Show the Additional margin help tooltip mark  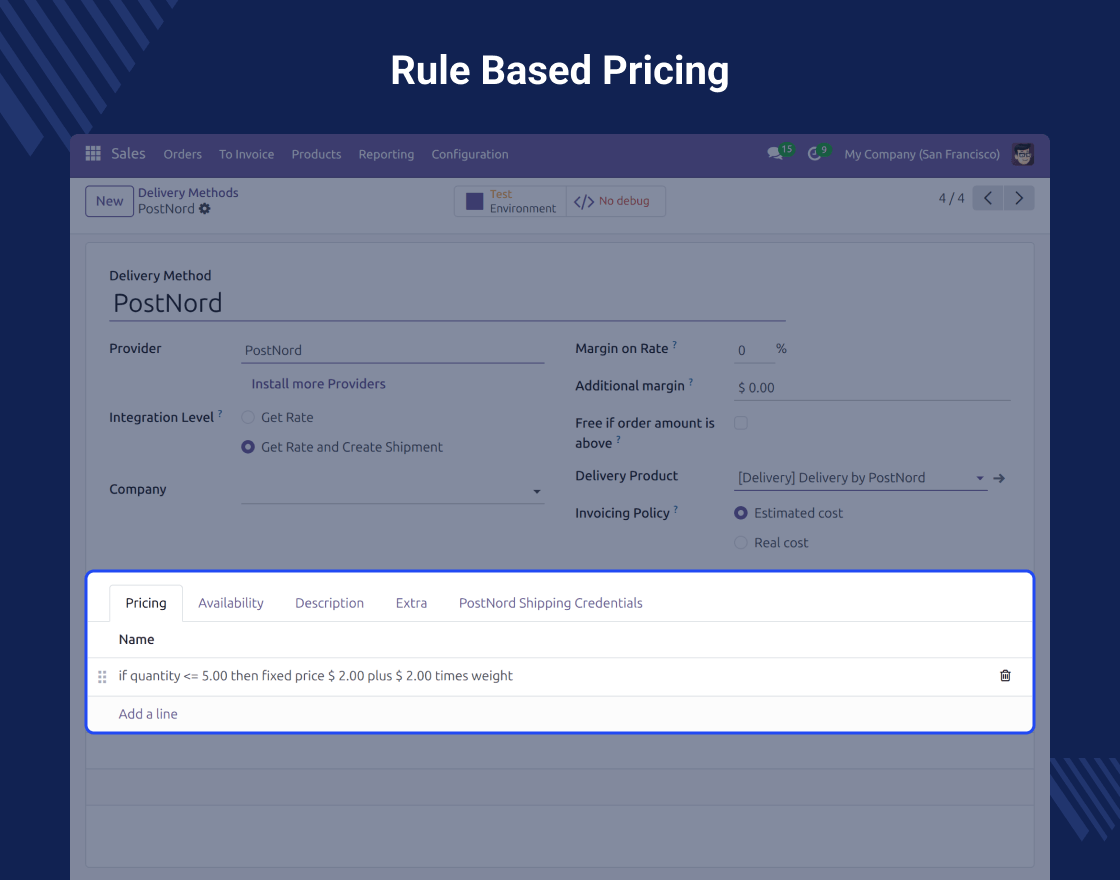(x=691, y=381)
